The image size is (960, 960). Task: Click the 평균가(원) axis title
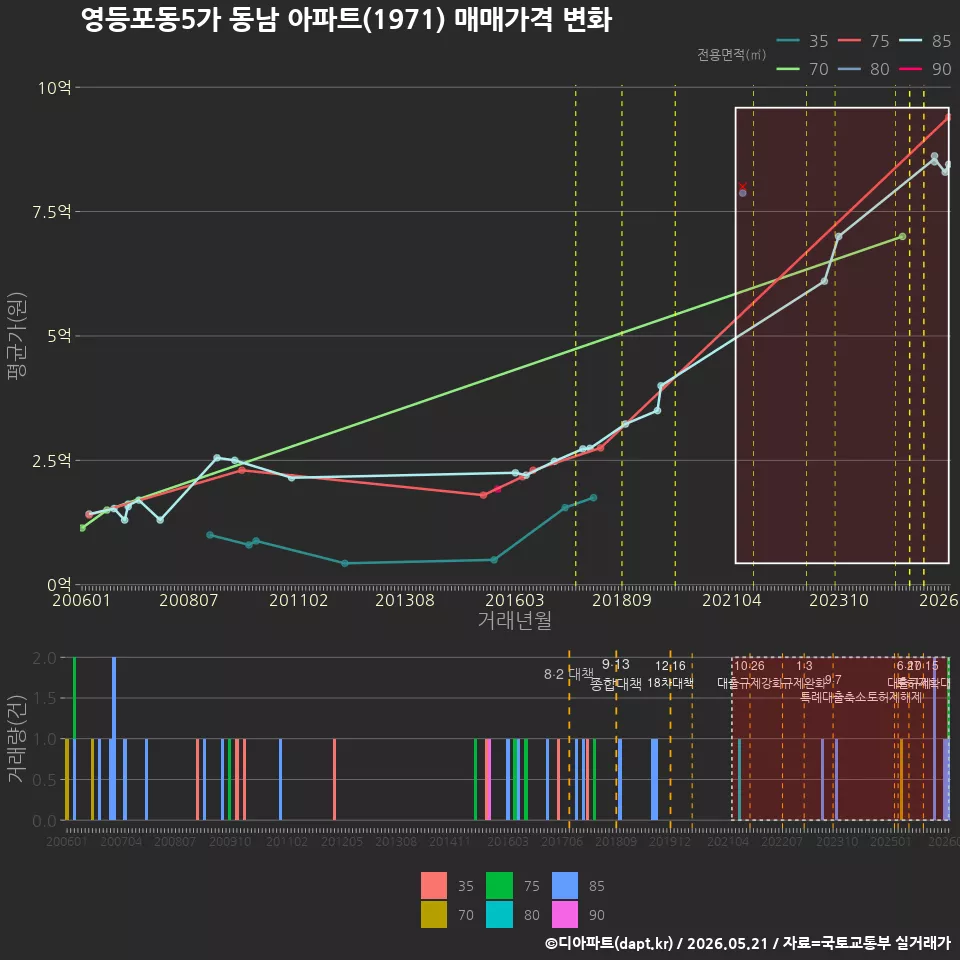tap(17, 336)
